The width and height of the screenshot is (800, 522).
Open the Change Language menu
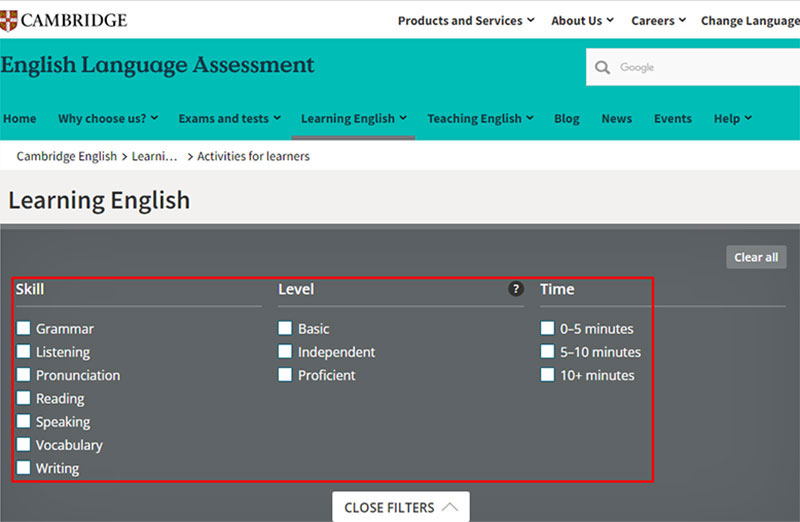coord(750,21)
